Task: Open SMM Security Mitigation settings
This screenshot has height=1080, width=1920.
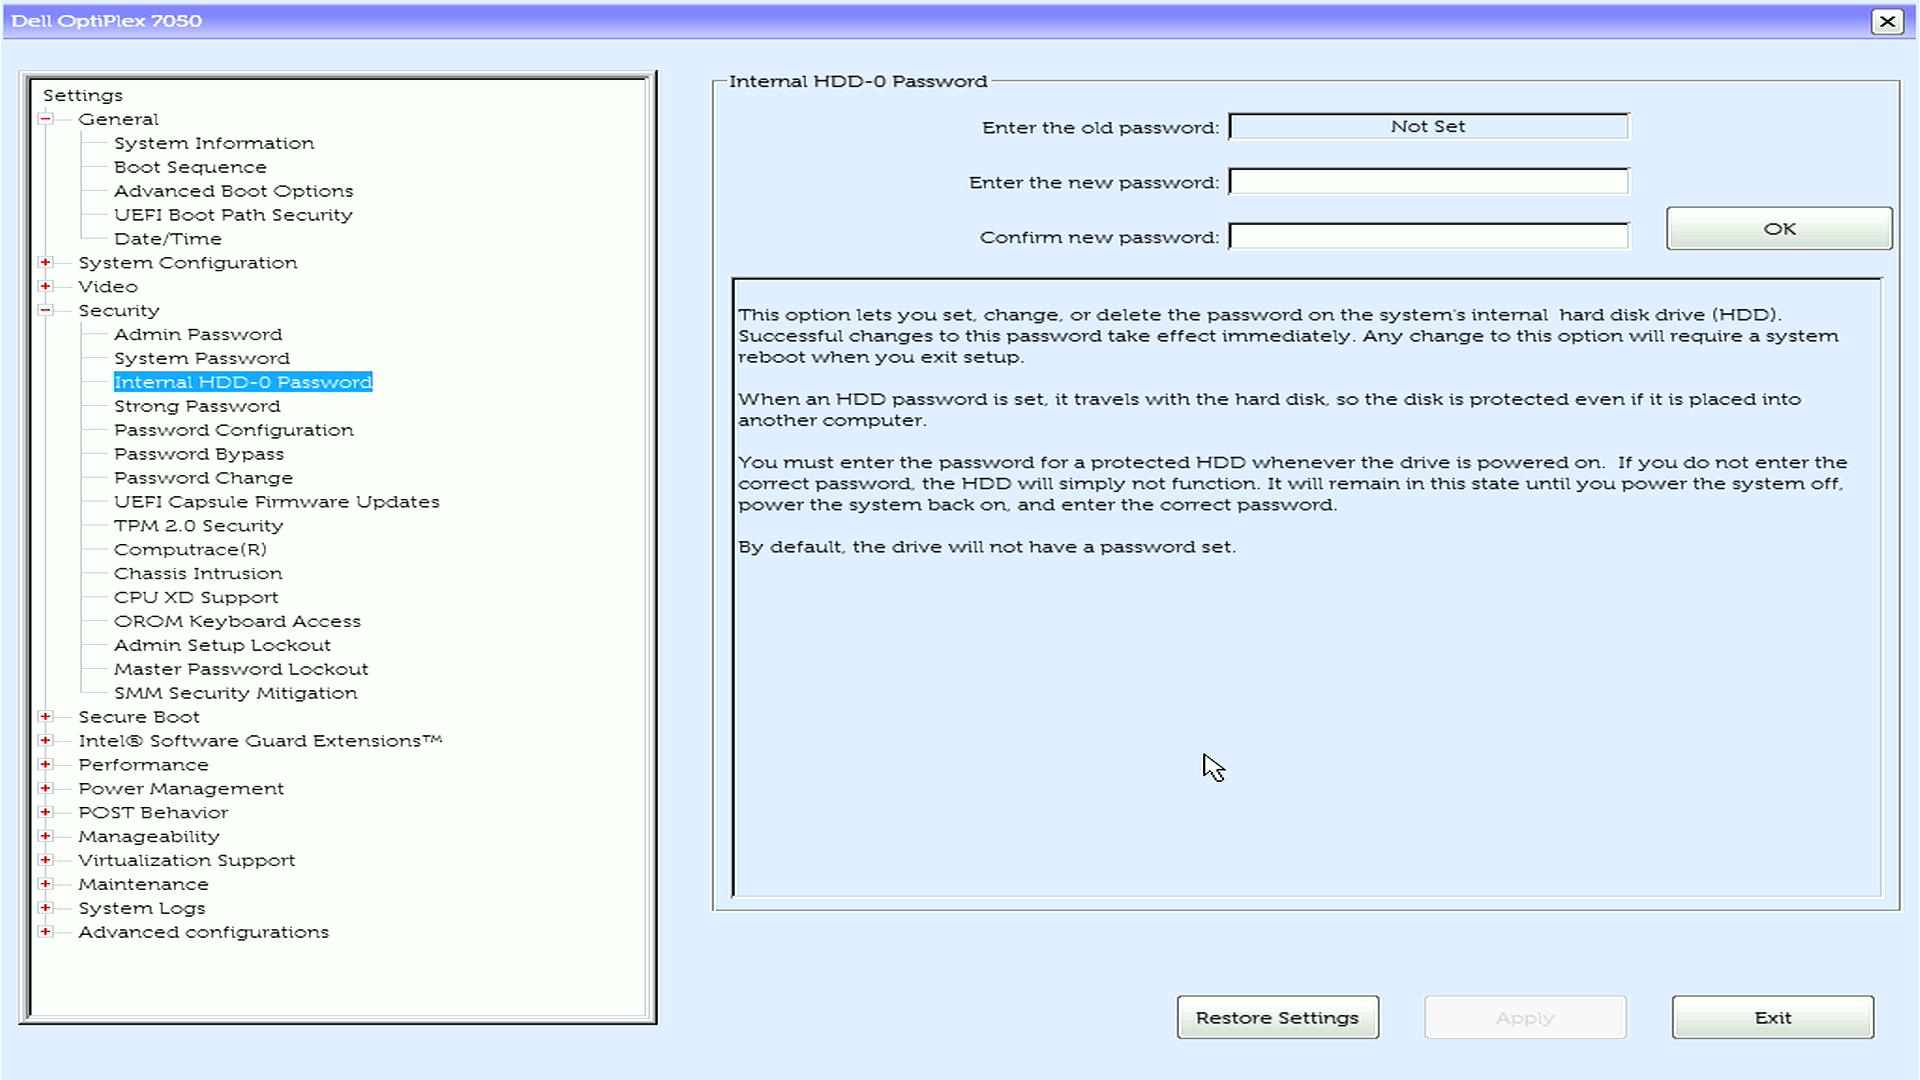Action: pyautogui.click(x=236, y=692)
